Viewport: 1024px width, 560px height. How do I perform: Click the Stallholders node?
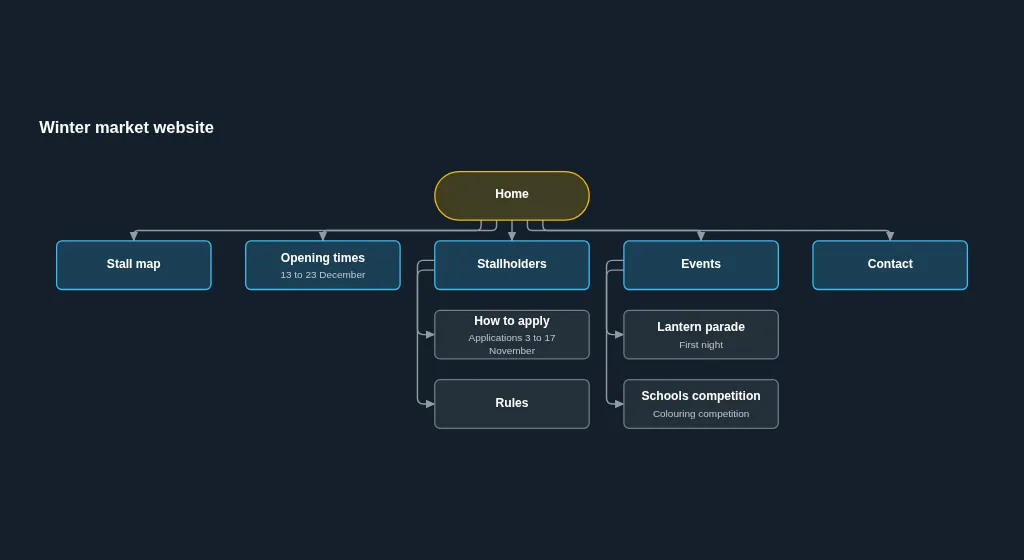point(512,265)
